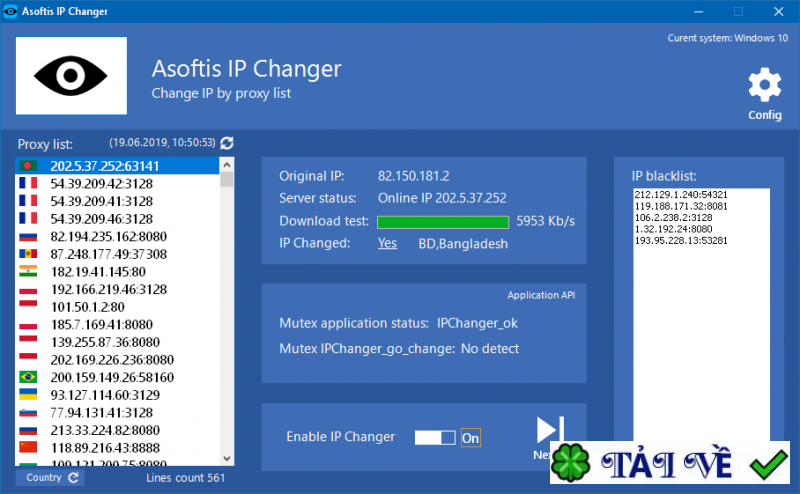Select blacklist entry 193.95.228.13:53281
The image size is (800, 494).
coord(681,240)
